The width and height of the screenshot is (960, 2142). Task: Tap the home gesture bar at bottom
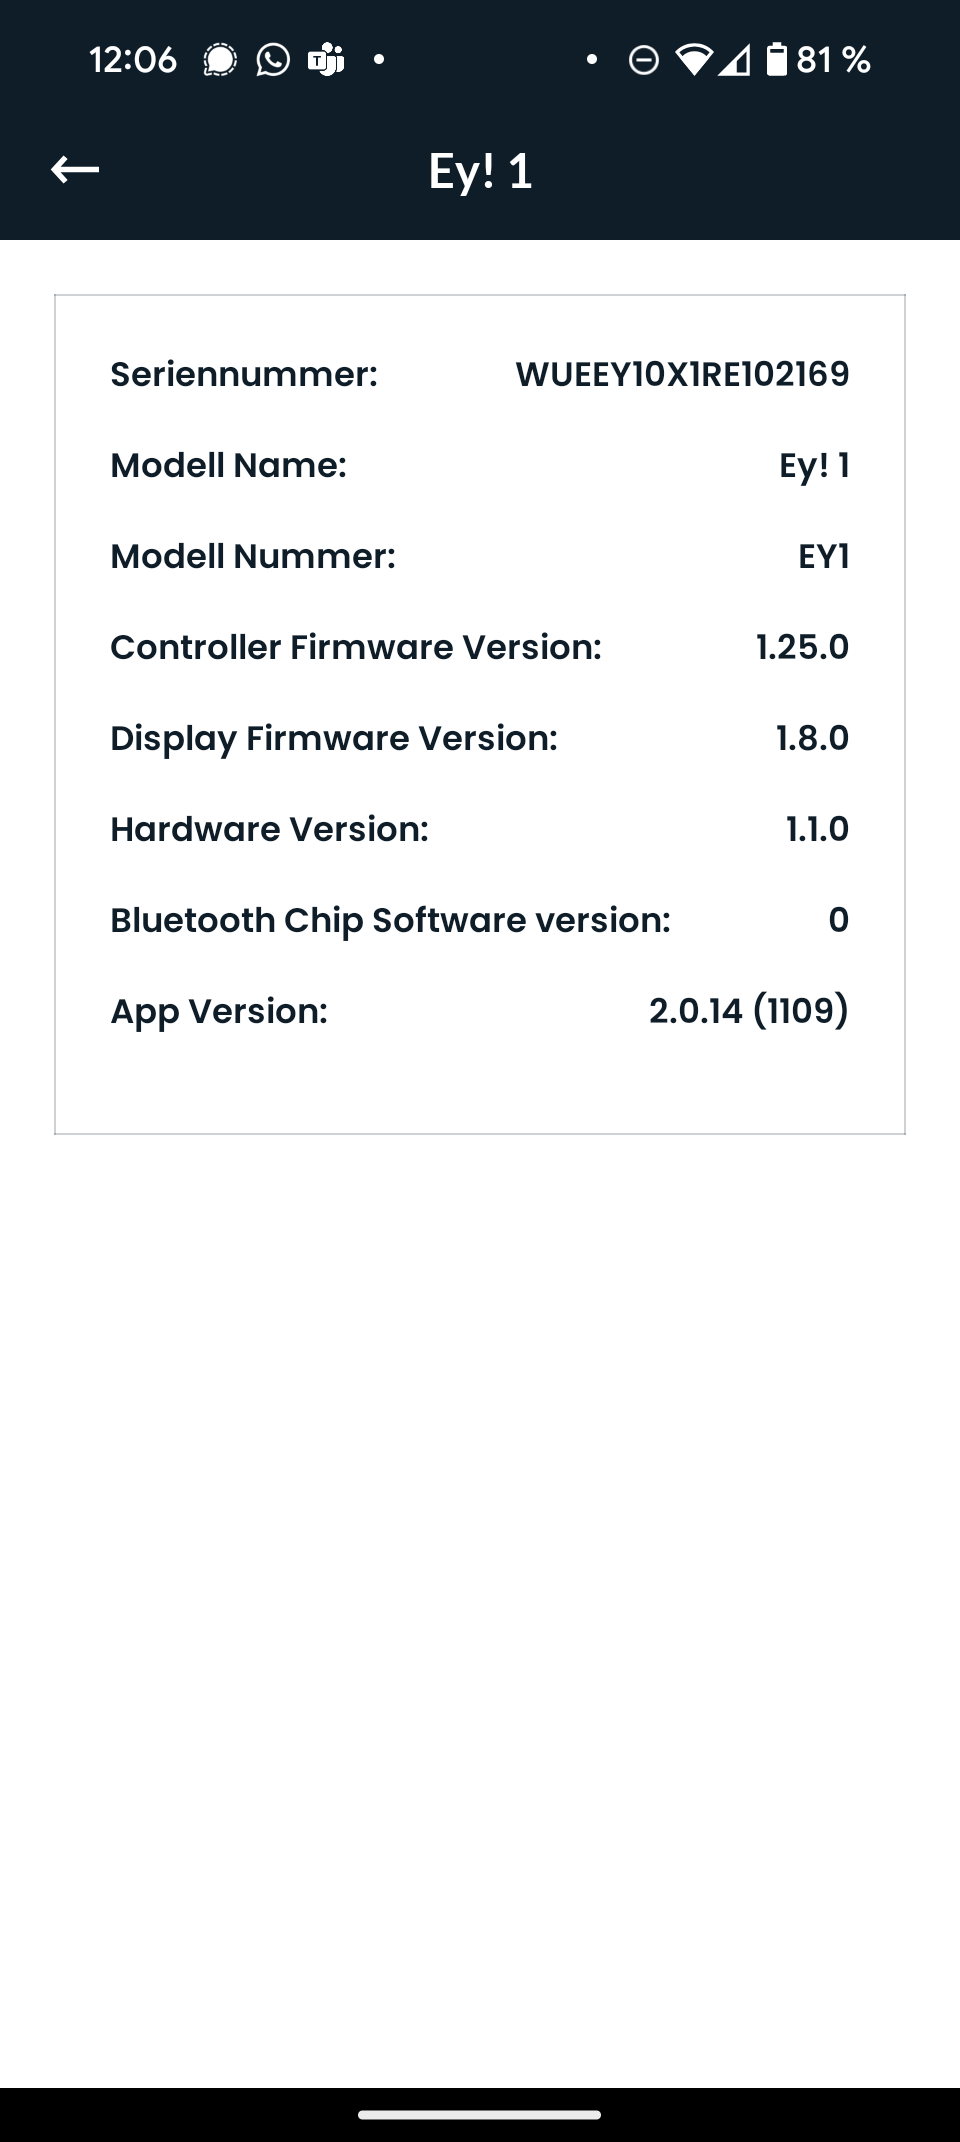point(480,2115)
